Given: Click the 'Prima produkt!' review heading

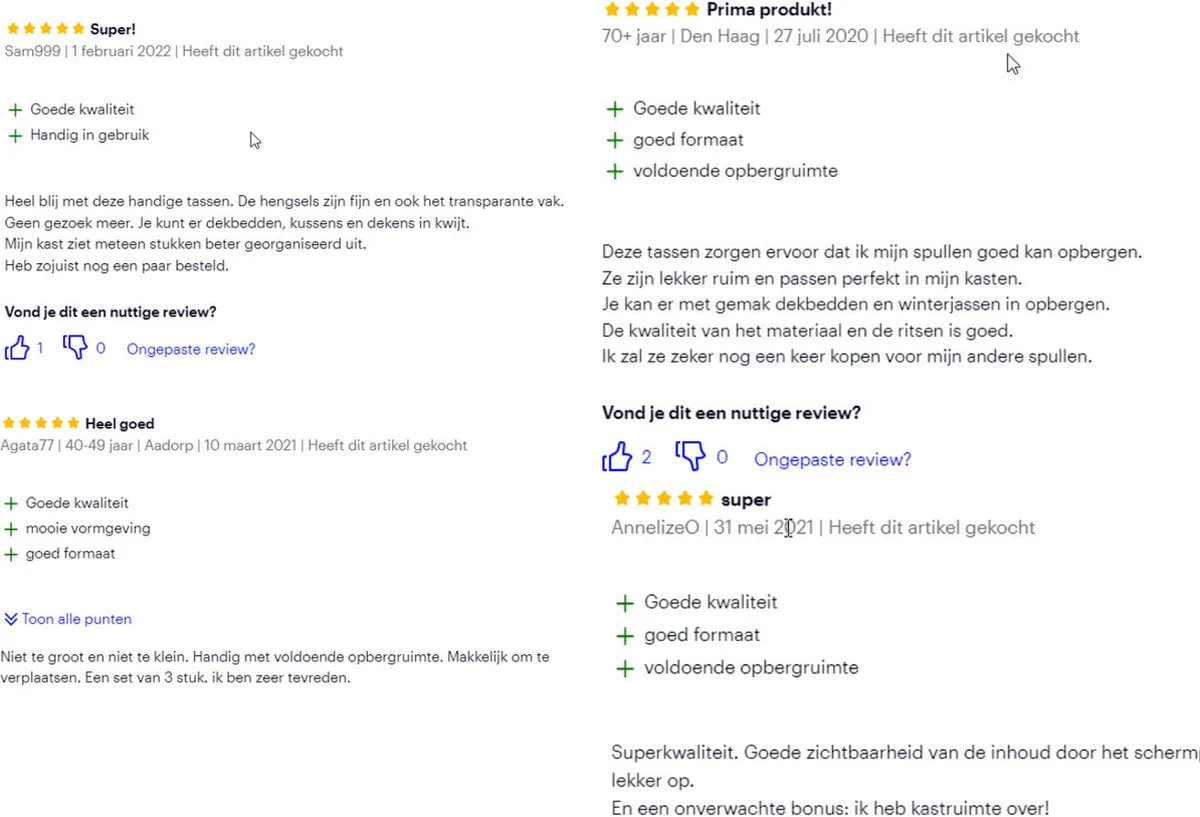Looking at the screenshot, I should point(769,10).
